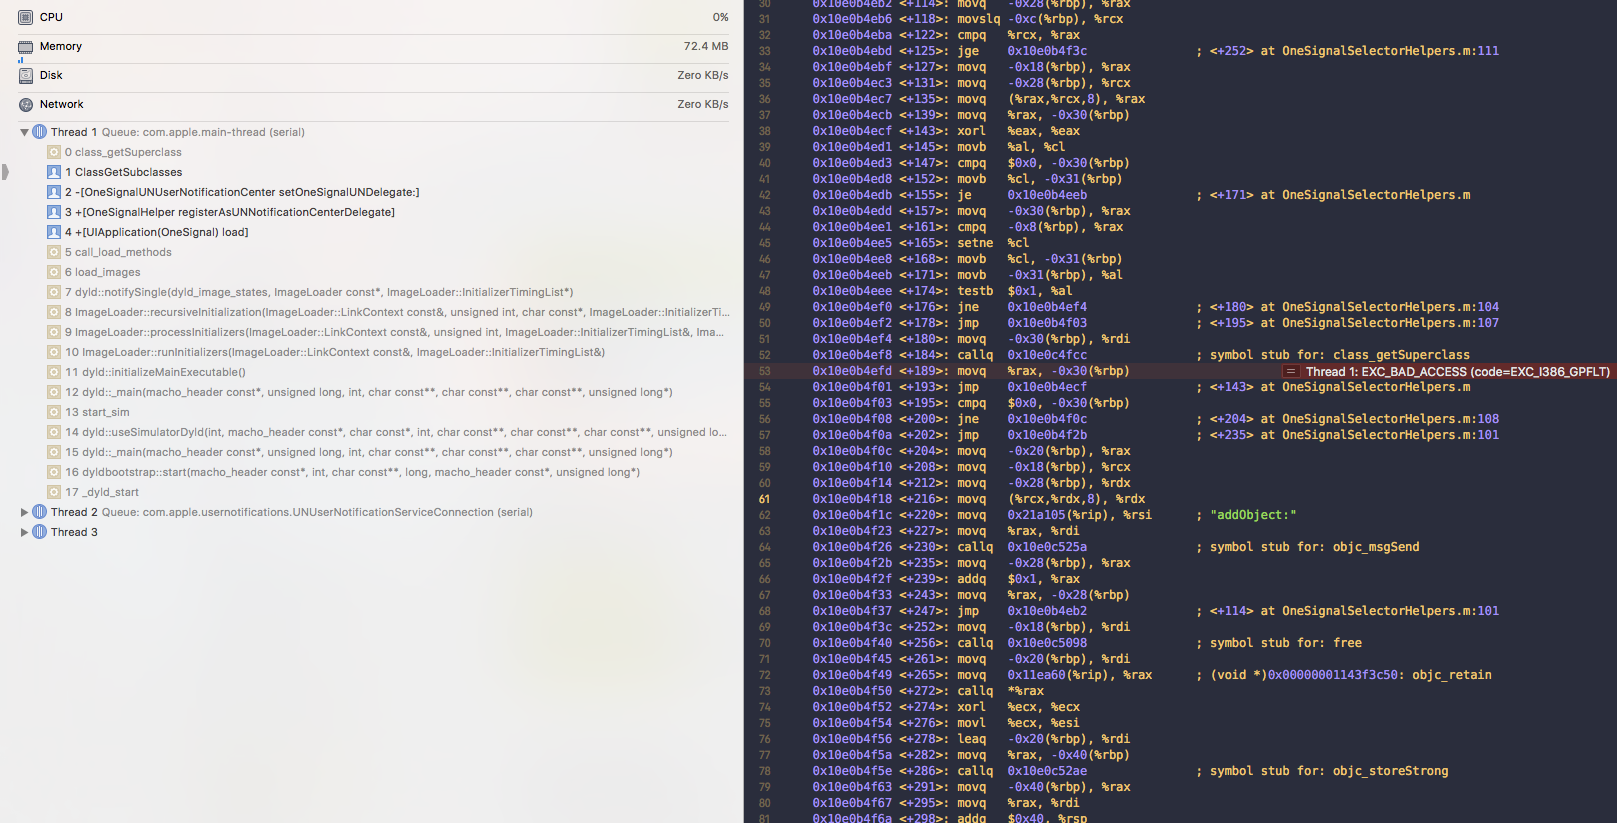
Task: Select the Network gauge icon
Action: pos(26,104)
